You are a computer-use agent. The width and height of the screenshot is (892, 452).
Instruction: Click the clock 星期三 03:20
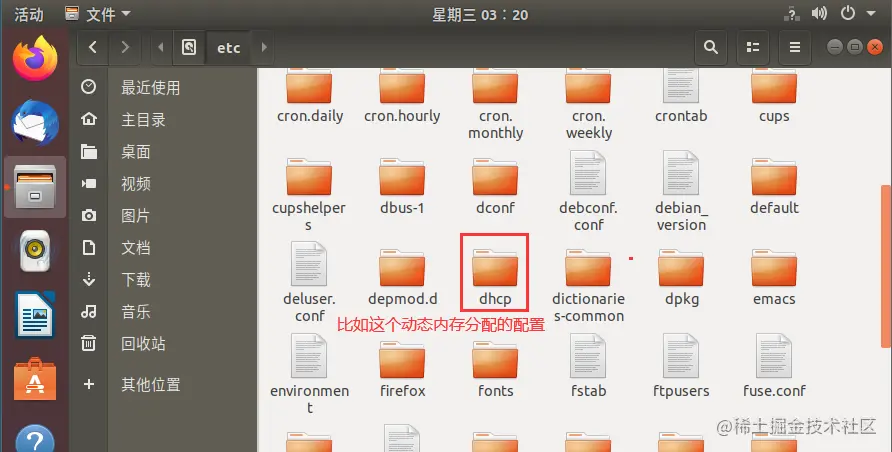coord(480,15)
